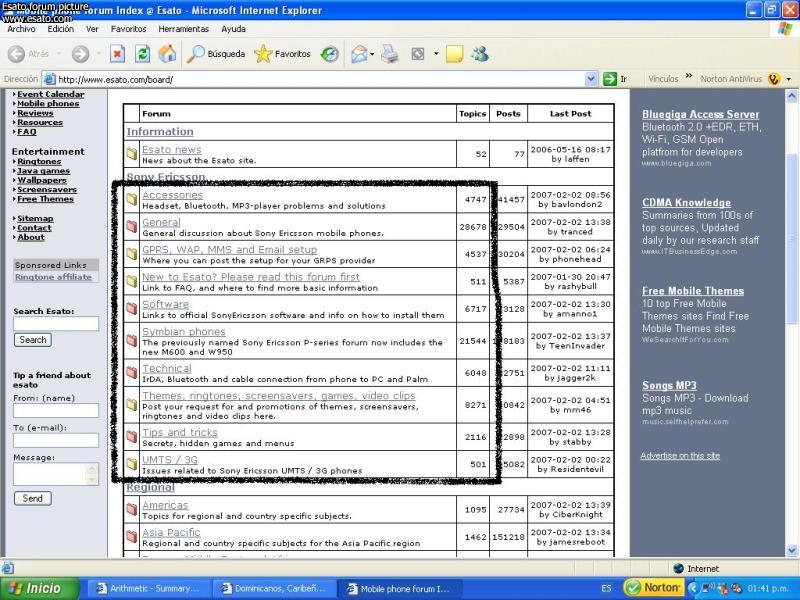The width and height of the screenshot is (800, 600).
Task: Open Messenger people icon in toolbar
Action: point(480,54)
